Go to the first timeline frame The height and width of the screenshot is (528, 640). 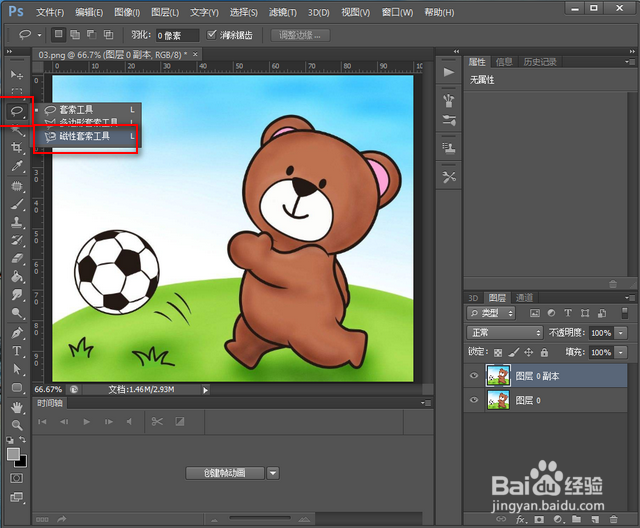pyautogui.click(x=42, y=422)
